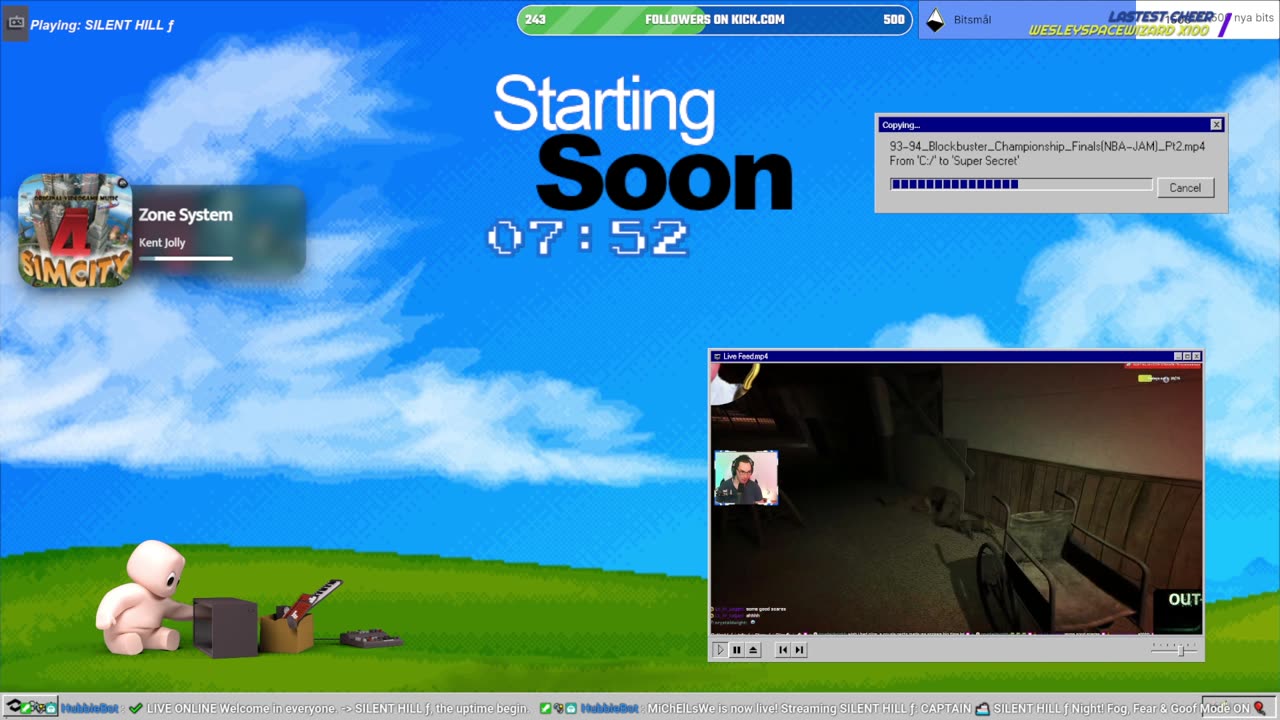This screenshot has height=720, width=1280.
Task: Click the SimCity 4 album art
Action: (75, 230)
